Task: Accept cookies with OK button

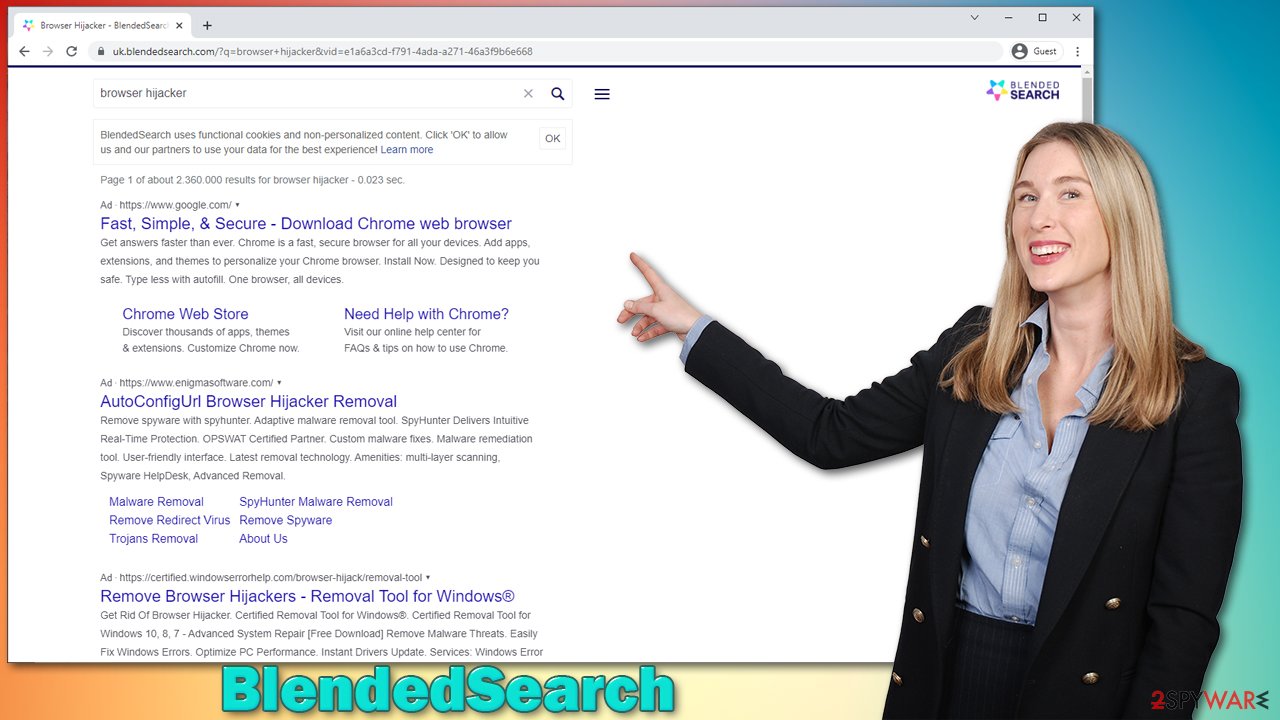Action: [552, 139]
